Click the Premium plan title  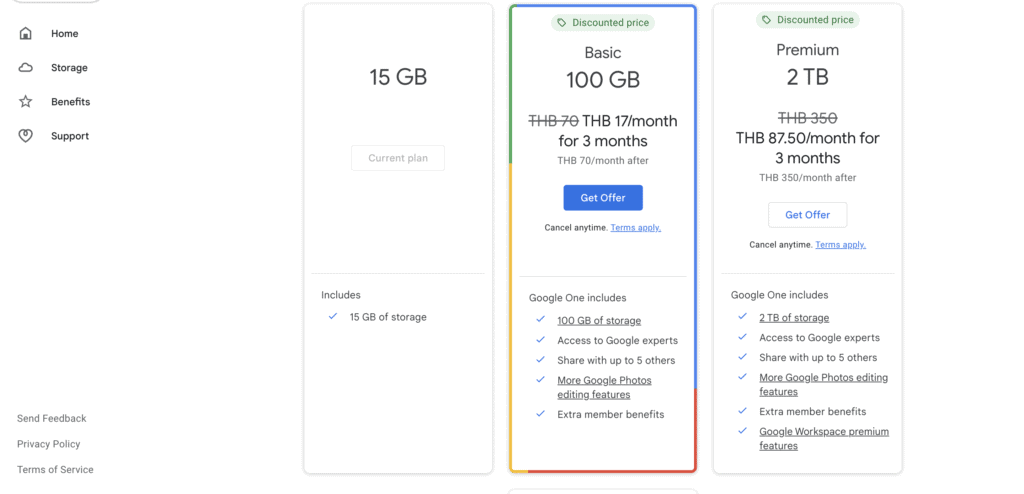click(808, 50)
